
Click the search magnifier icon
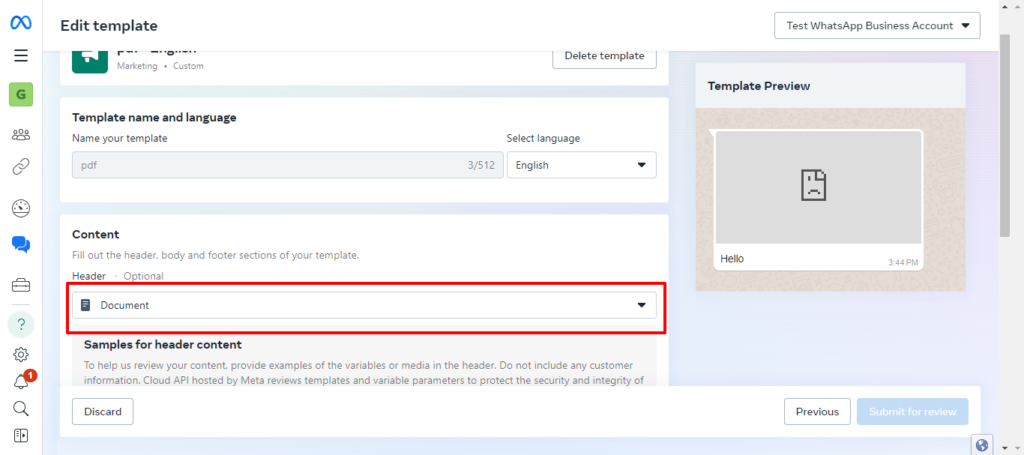[x=21, y=408]
